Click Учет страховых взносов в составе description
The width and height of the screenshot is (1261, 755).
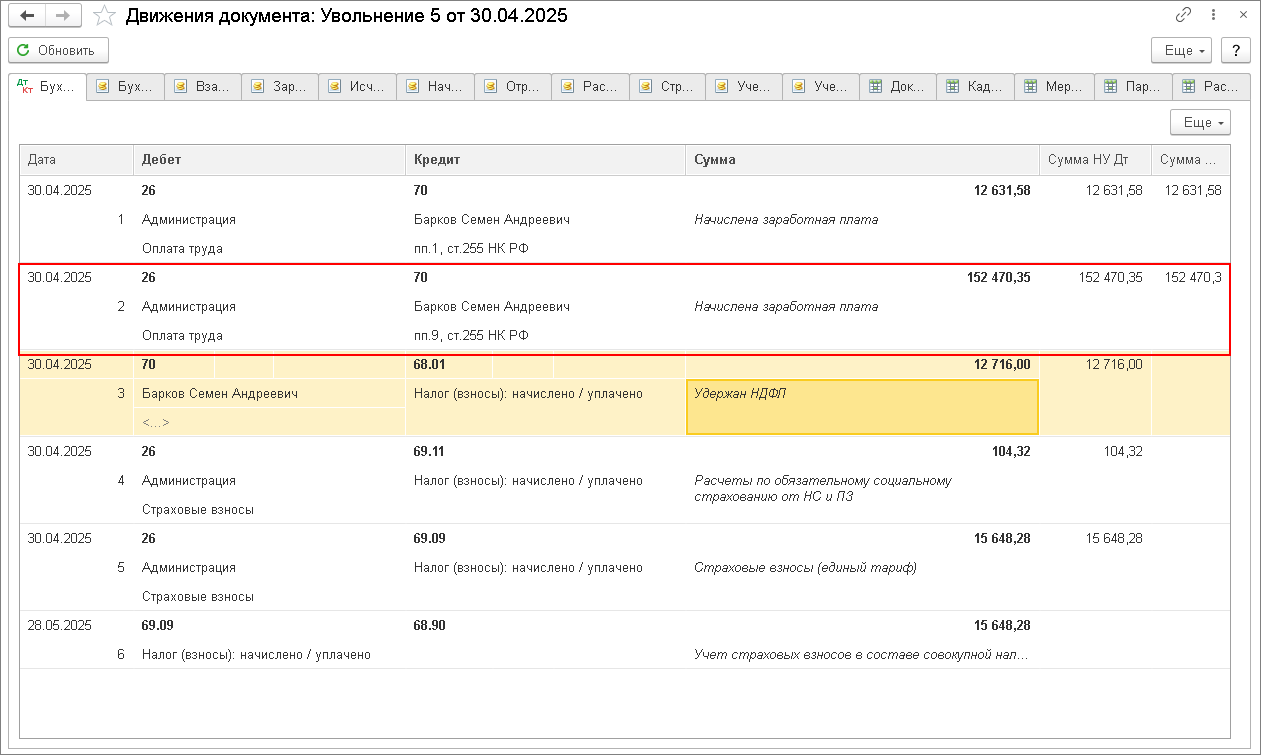click(861, 654)
